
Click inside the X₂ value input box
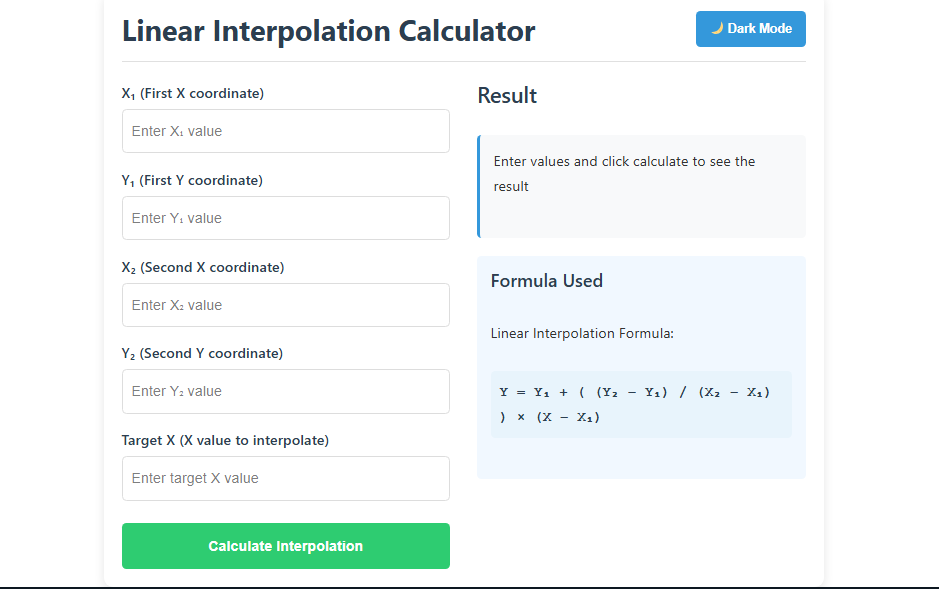[285, 304]
